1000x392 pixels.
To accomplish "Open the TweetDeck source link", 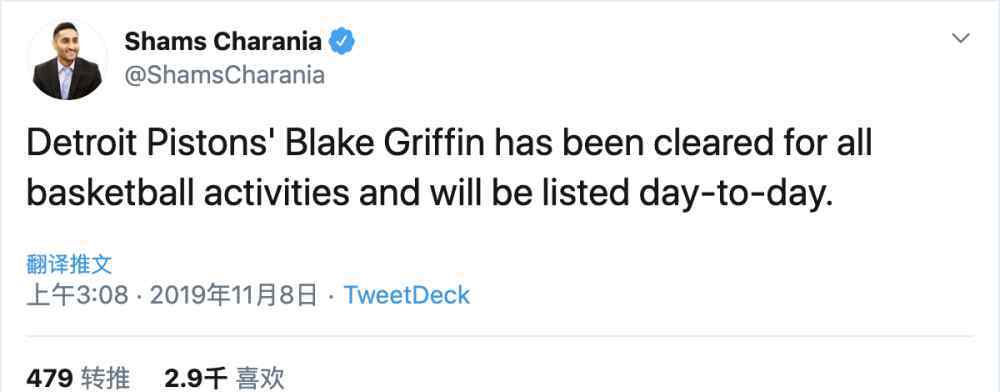I will 406,295.
